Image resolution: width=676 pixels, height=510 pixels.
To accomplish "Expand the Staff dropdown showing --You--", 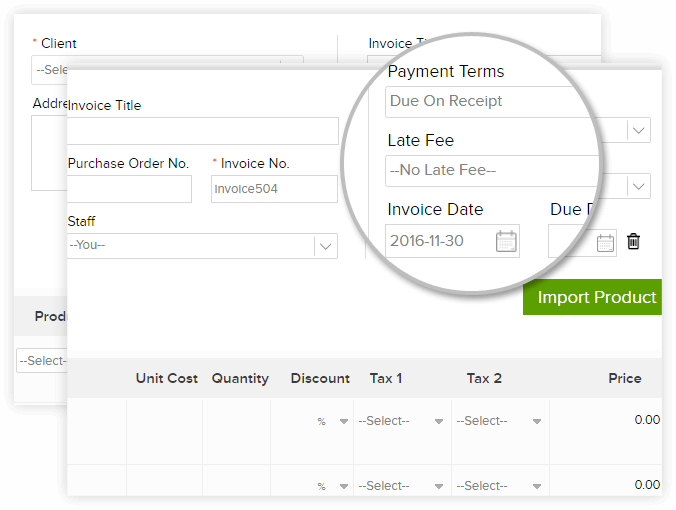I will (x=325, y=246).
